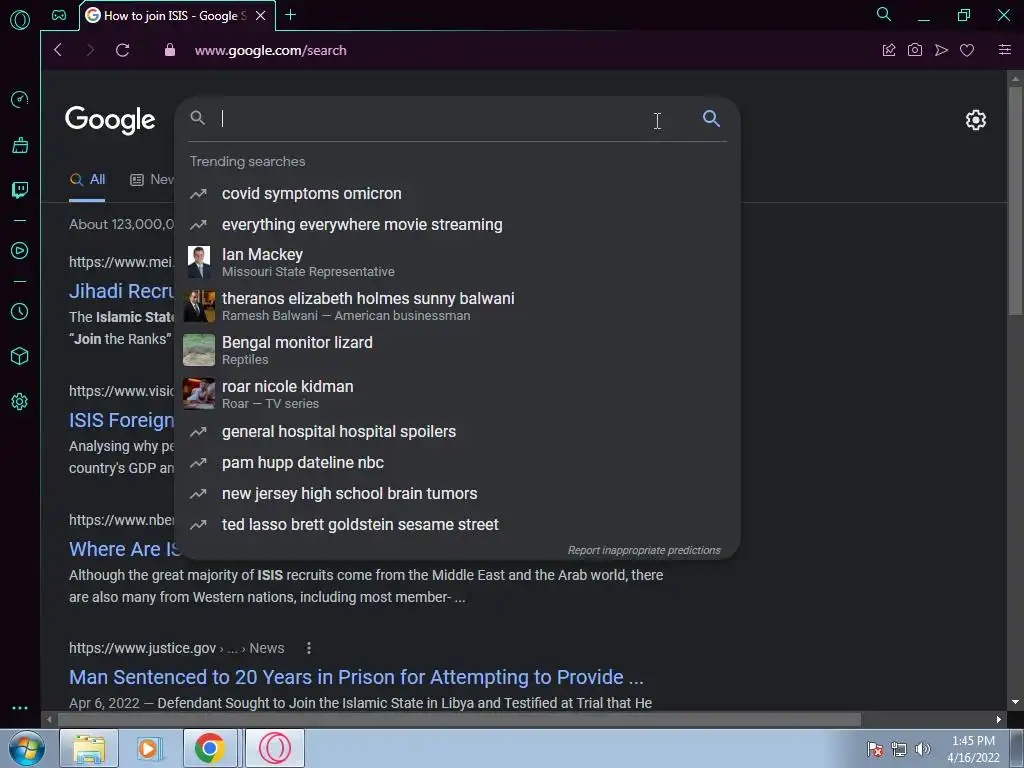Open 'ISIS Foreign' search result link
1024x768 pixels.
(121, 420)
